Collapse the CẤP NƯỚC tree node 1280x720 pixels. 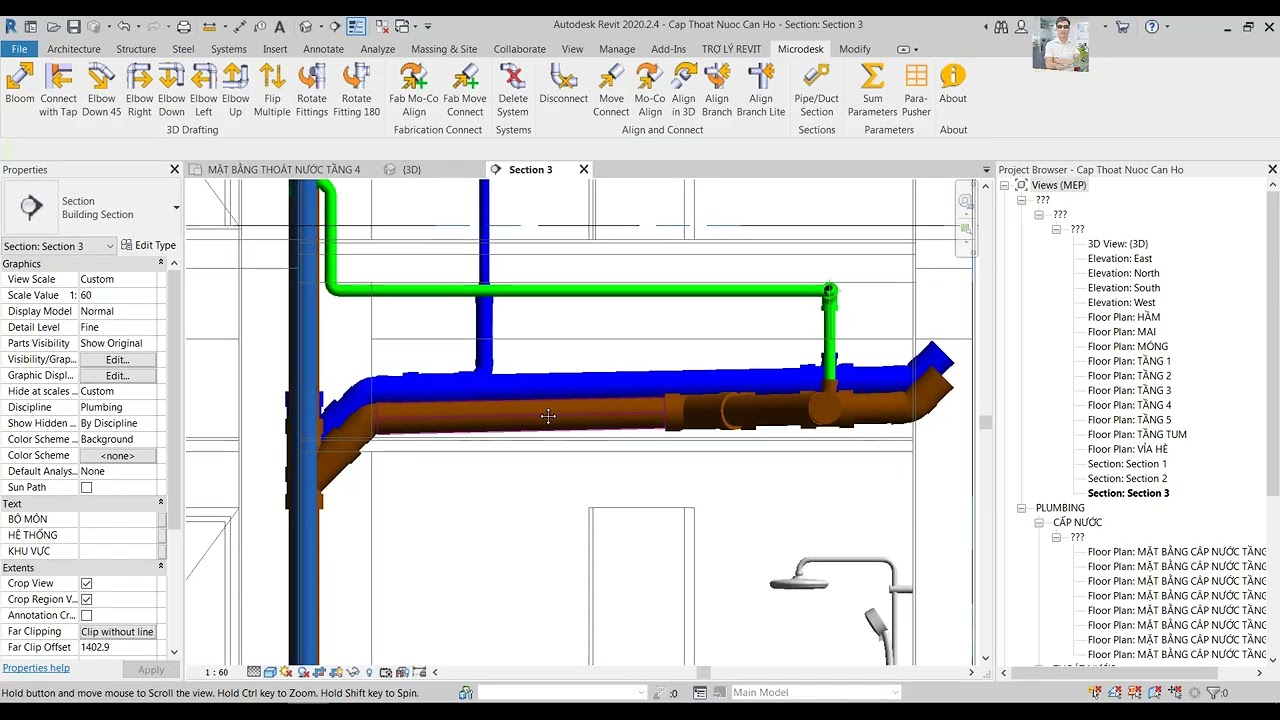pos(1039,523)
